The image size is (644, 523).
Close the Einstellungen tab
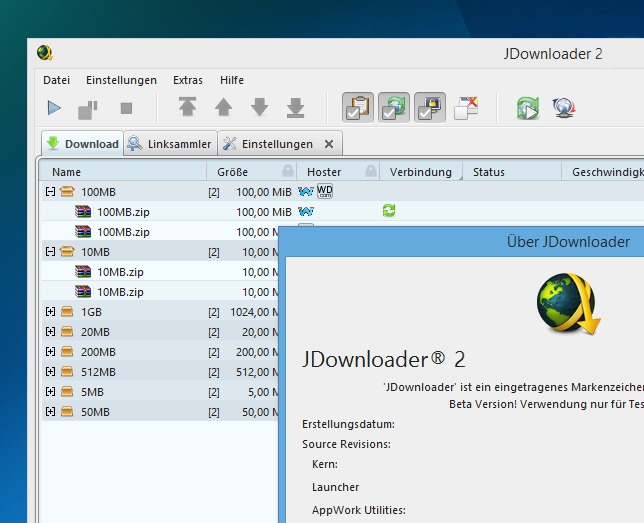(x=329, y=144)
